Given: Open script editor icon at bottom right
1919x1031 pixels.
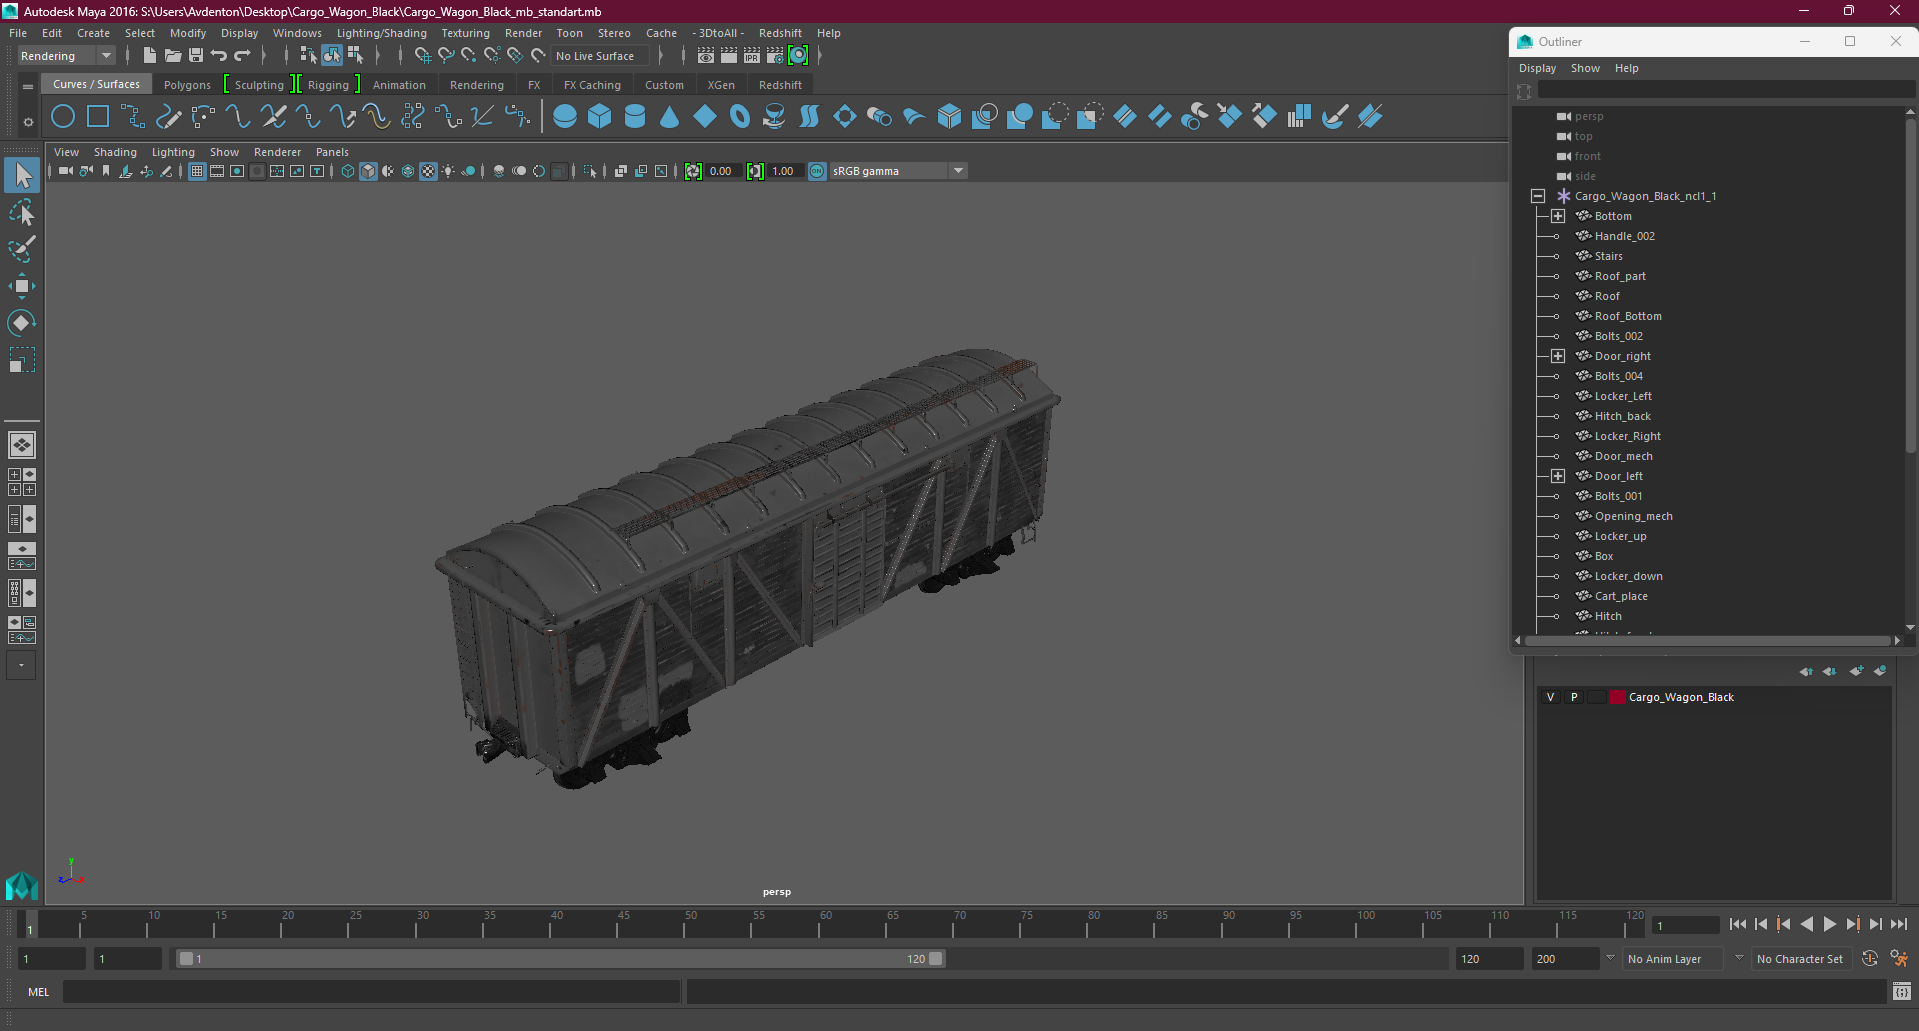Looking at the screenshot, I should click(x=1902, y=992).
